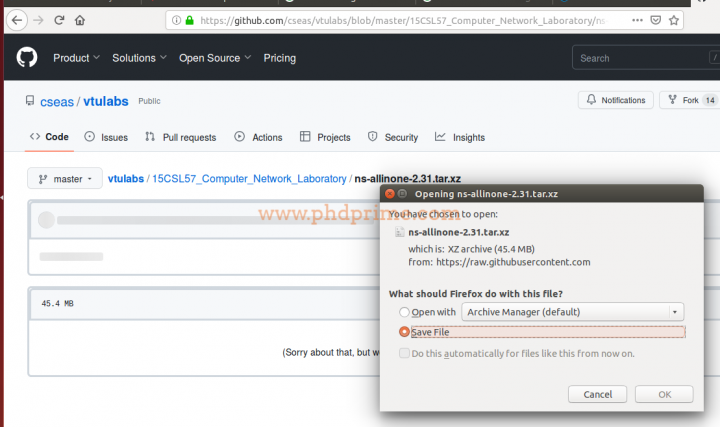Select the Save File radio option

click(x=404, y=332)
